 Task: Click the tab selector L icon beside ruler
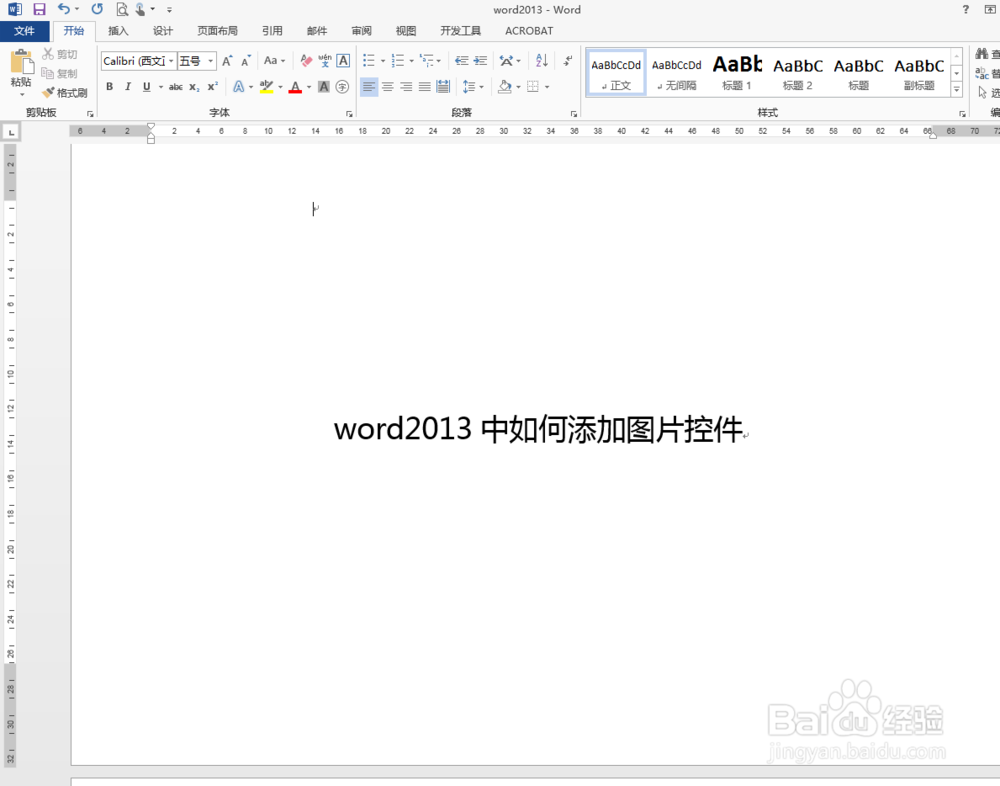(11, 132)
